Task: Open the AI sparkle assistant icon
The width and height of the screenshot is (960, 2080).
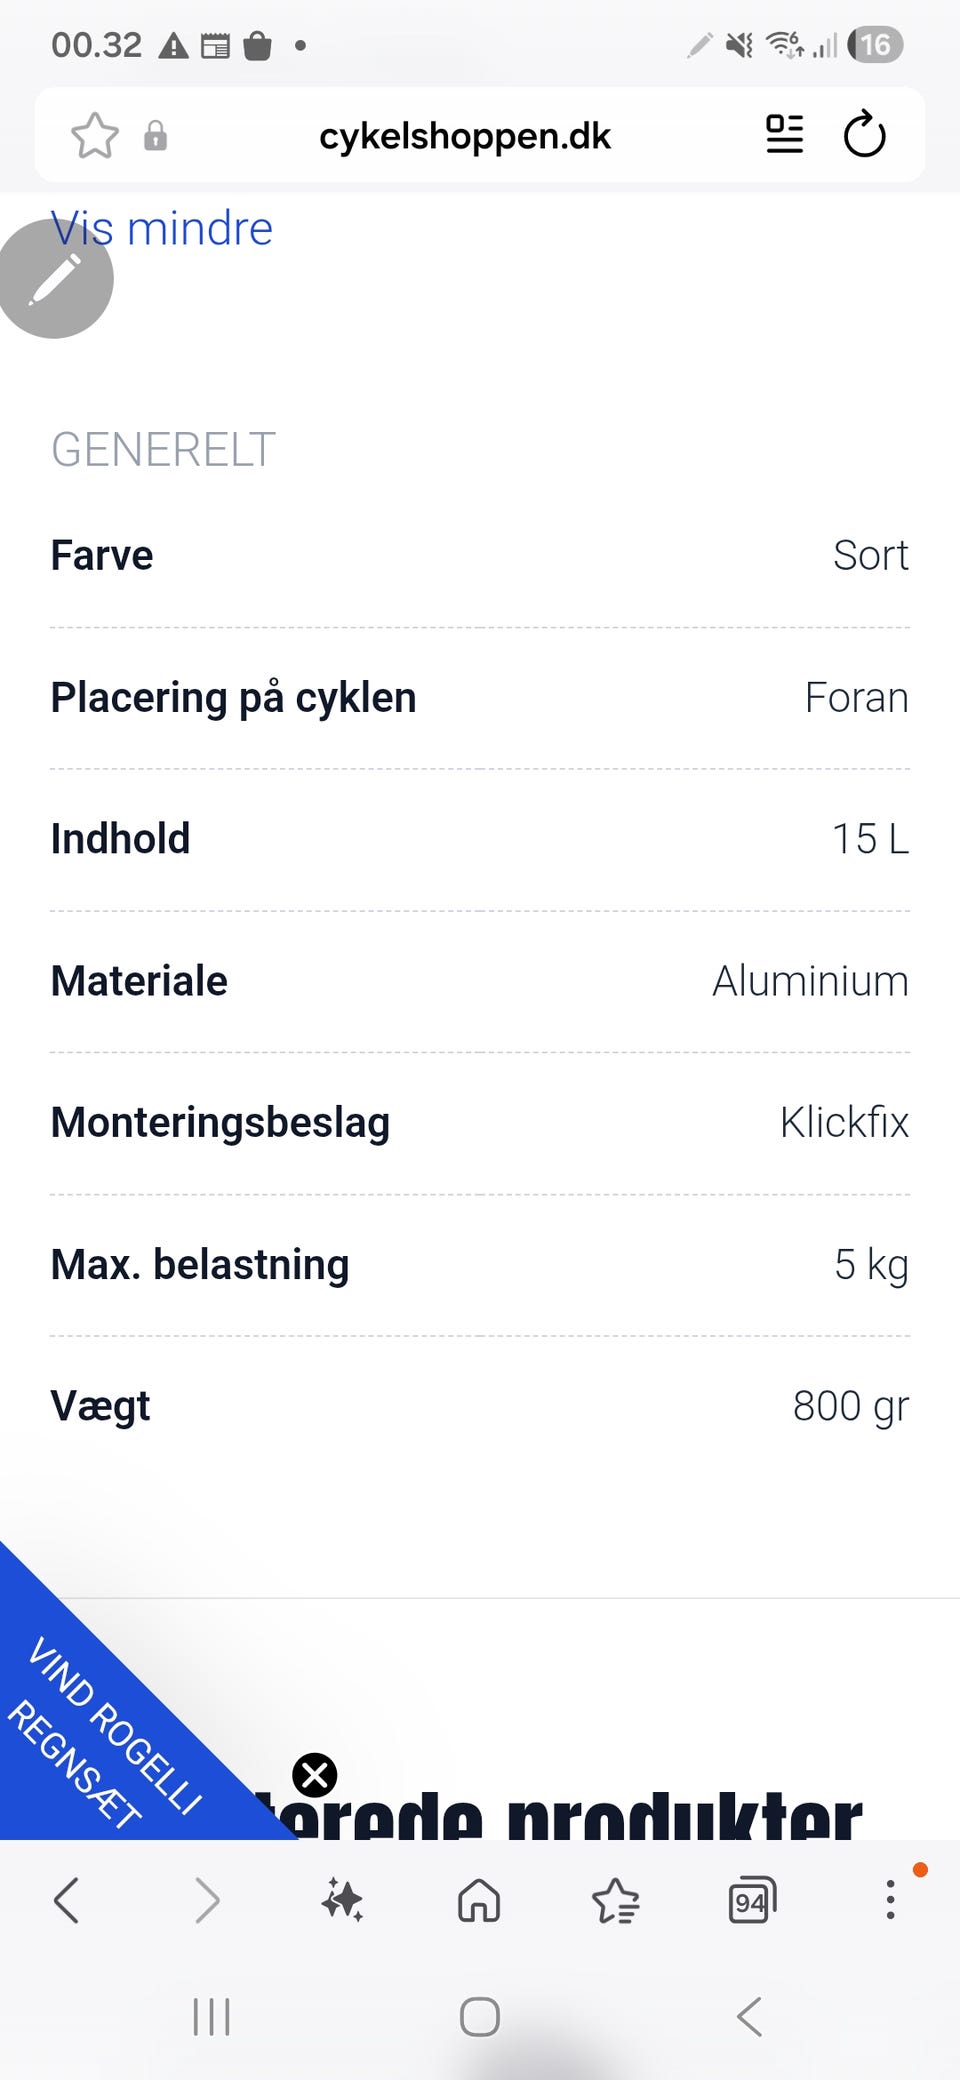Action: [x=342, y=1900]
